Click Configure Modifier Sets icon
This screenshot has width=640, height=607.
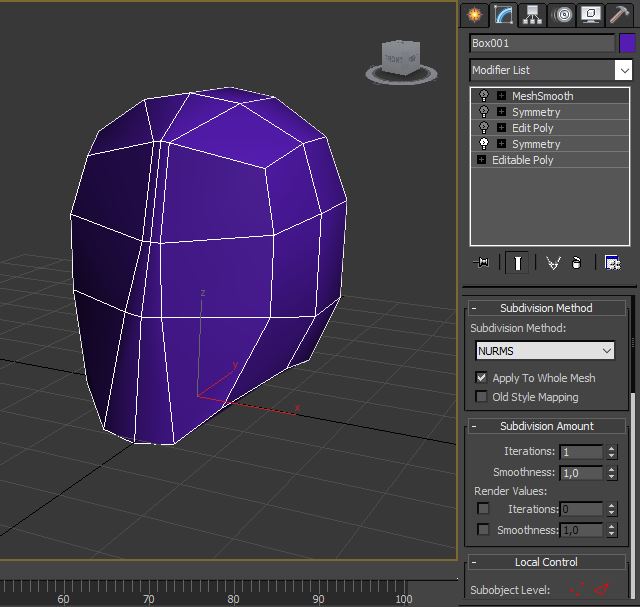pos(612,263)
